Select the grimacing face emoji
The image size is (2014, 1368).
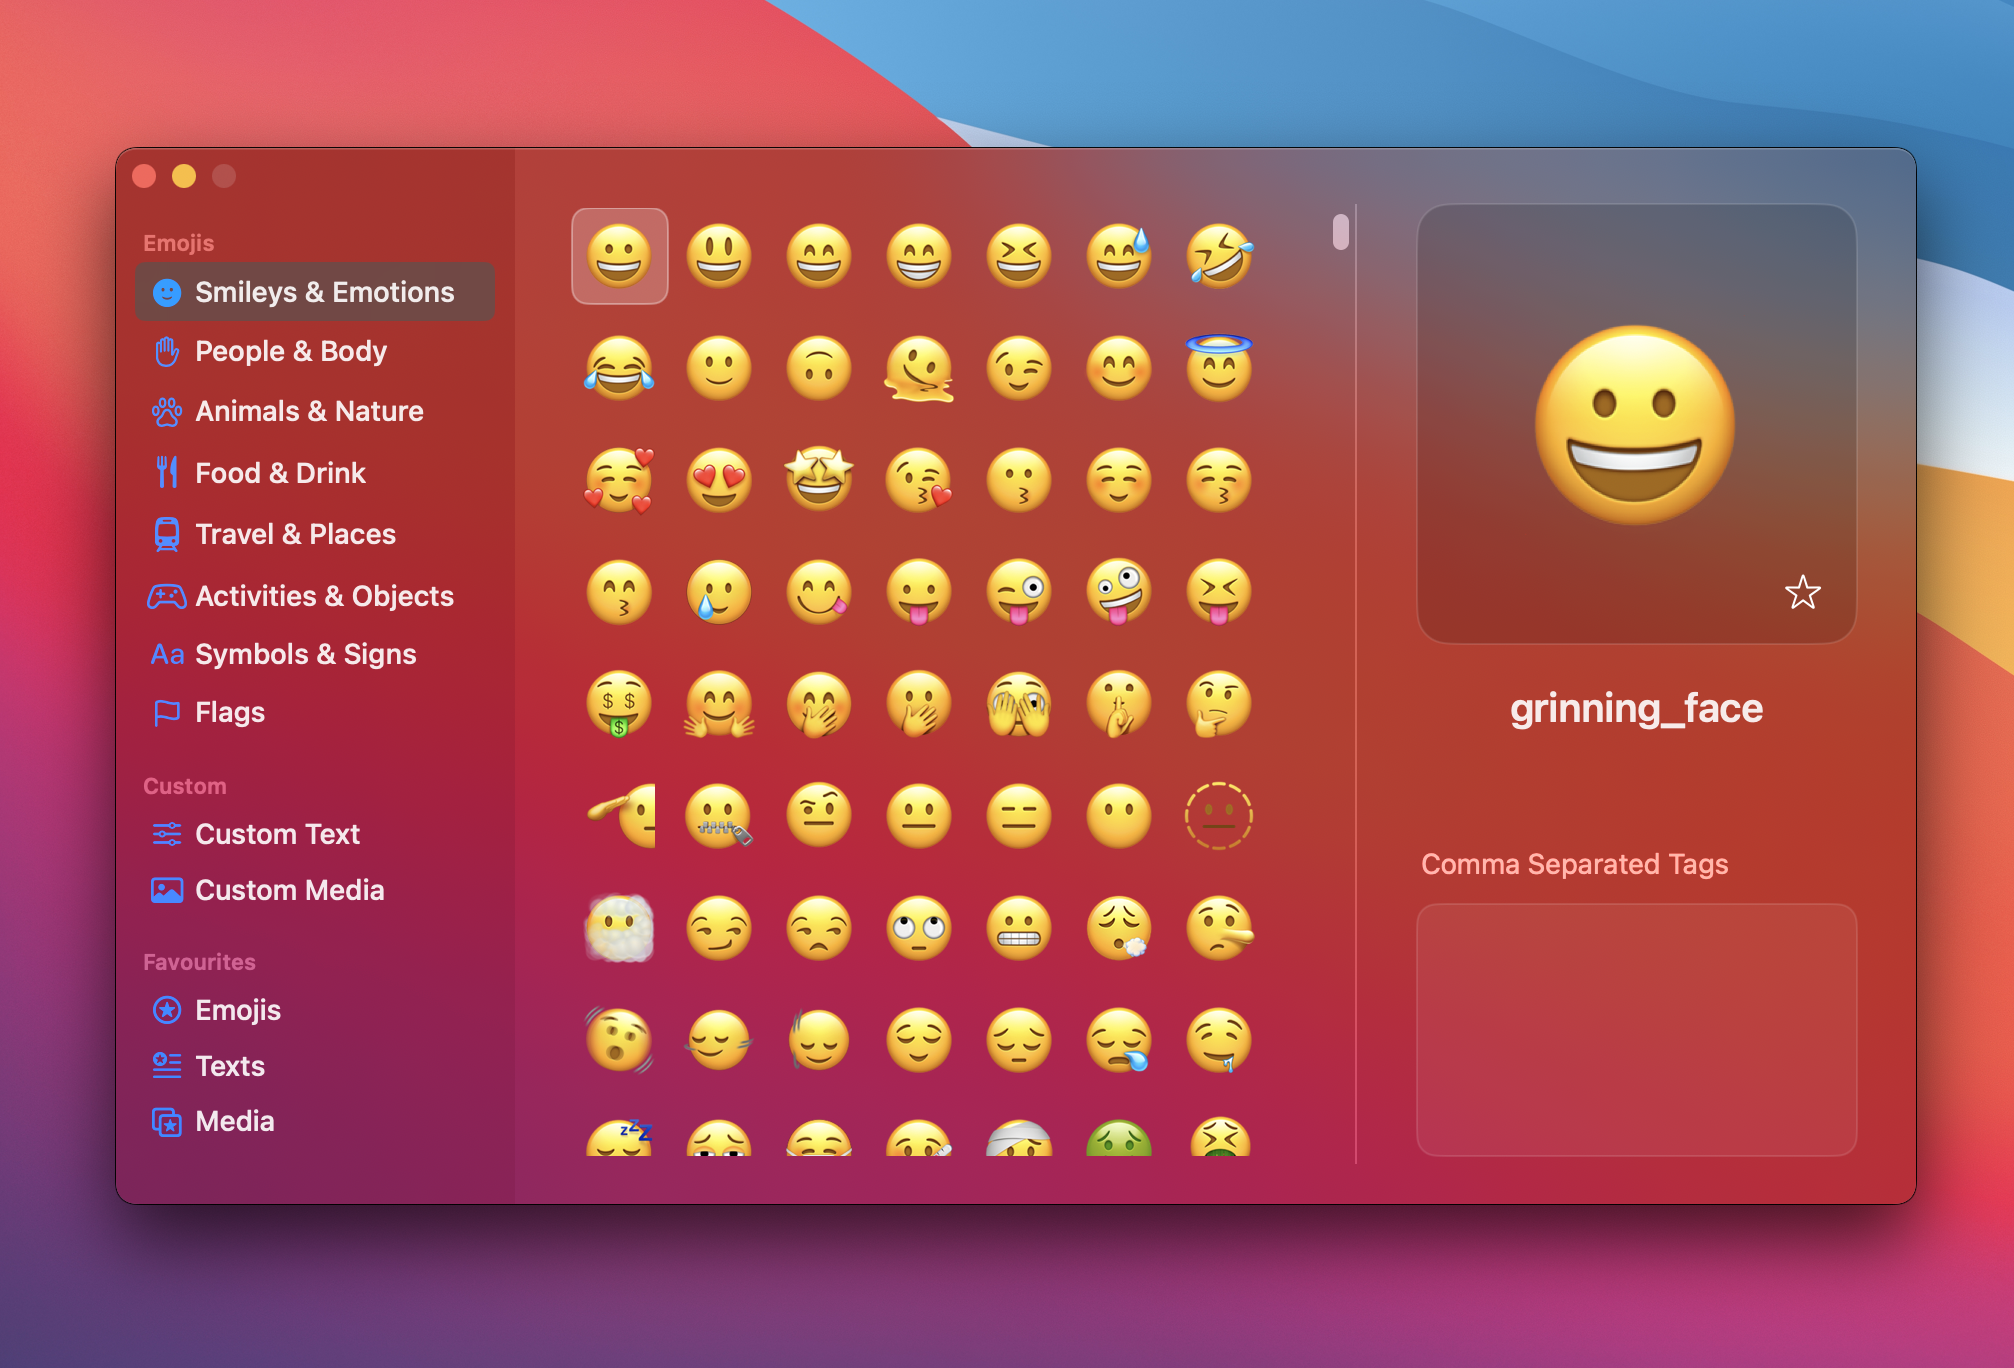coord(1019,928)
